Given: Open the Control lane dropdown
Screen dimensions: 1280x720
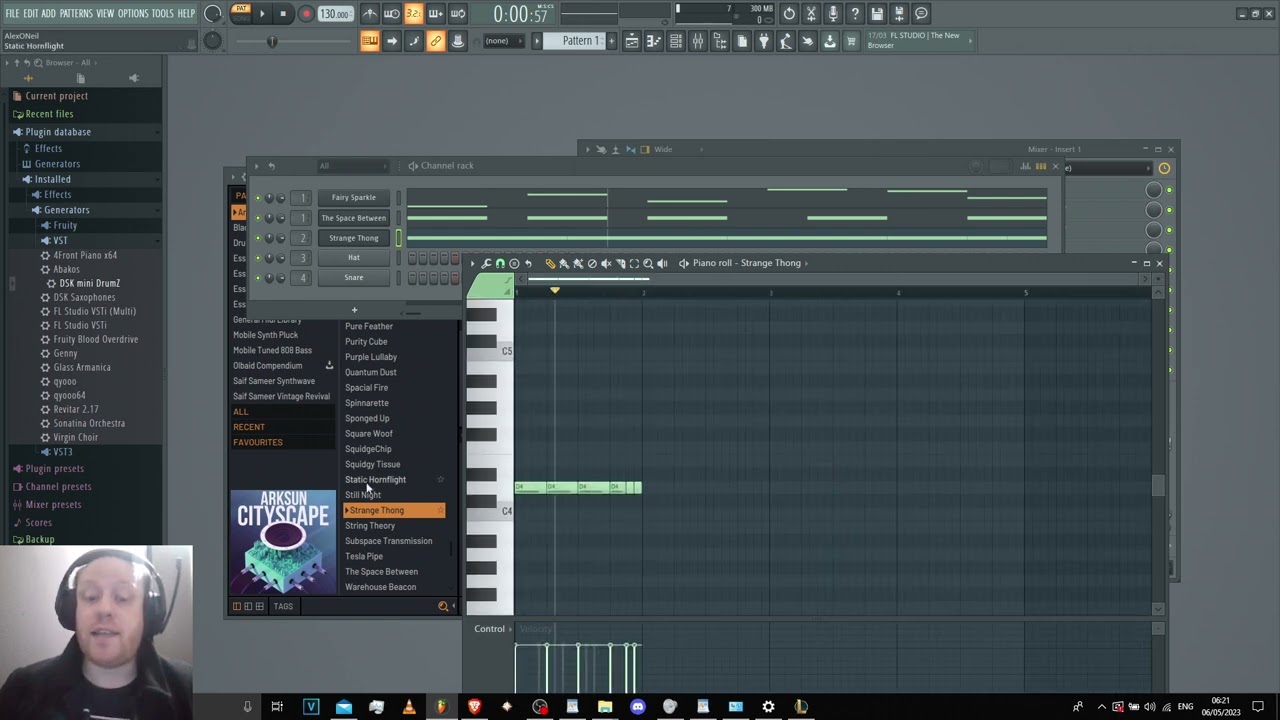Looking at the screenshot, I should (489, 629).
